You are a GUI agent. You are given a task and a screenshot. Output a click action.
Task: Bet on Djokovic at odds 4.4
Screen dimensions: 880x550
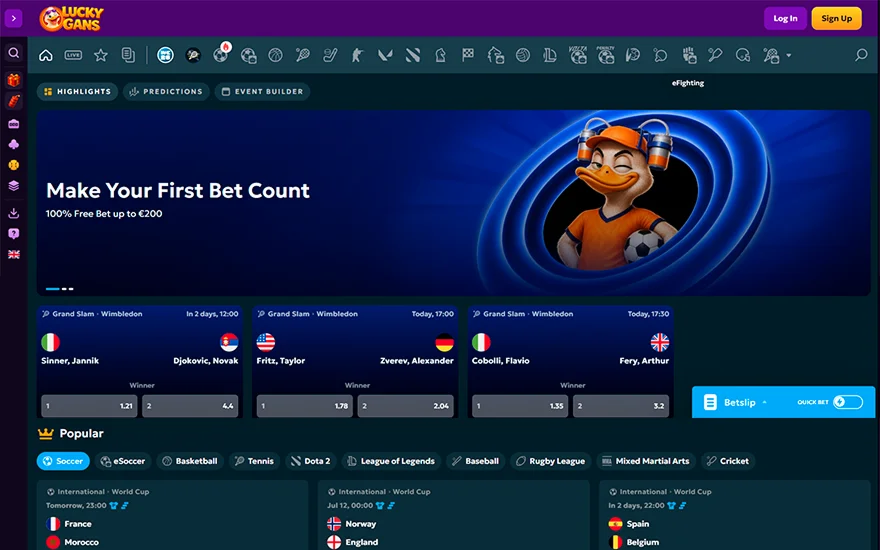(190, 406)
